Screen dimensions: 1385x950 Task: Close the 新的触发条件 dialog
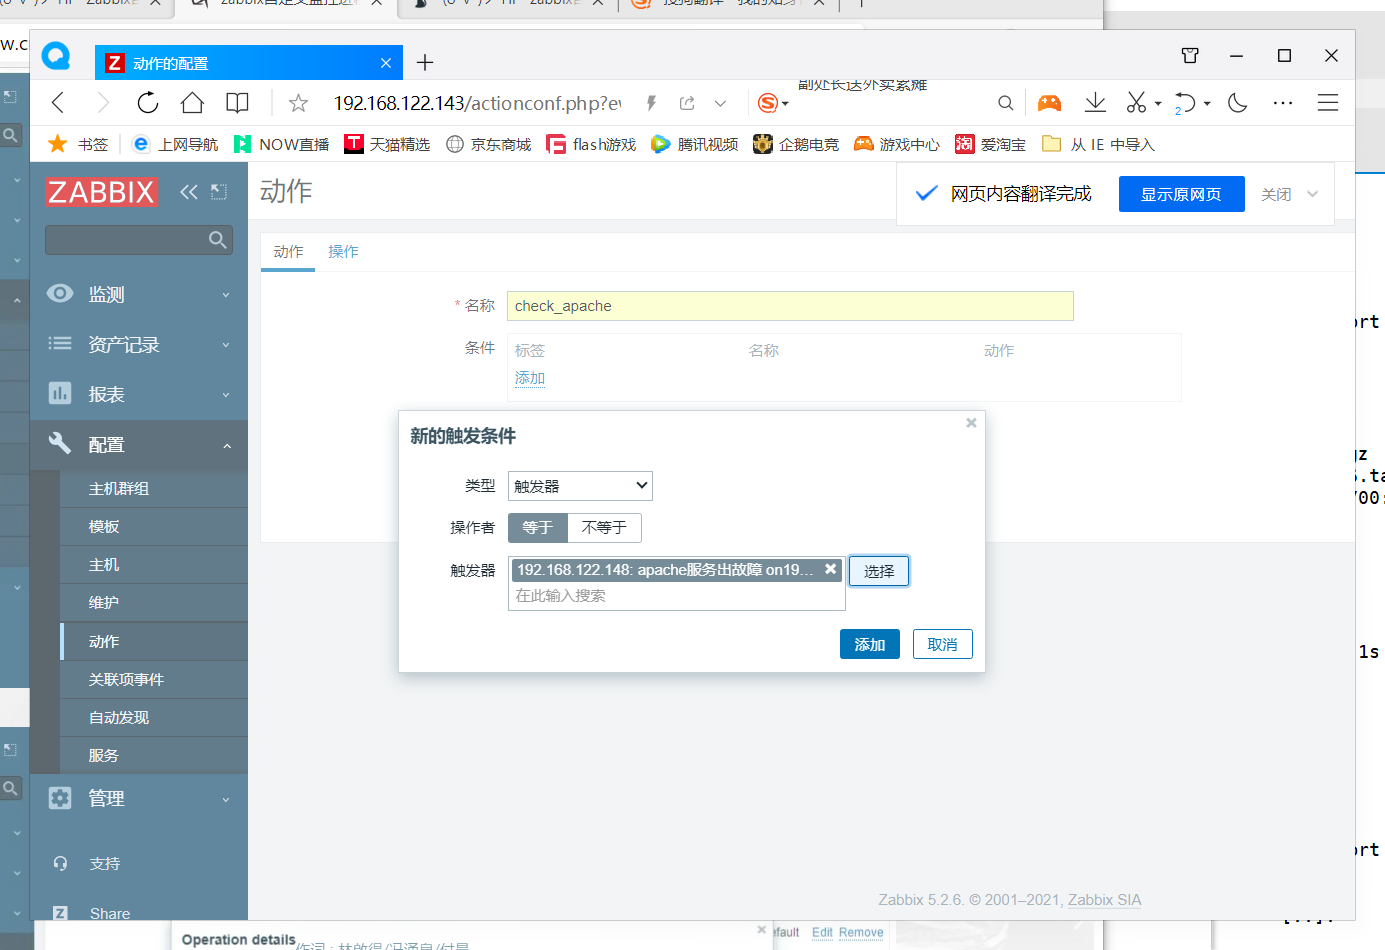(x=971, y=423)
